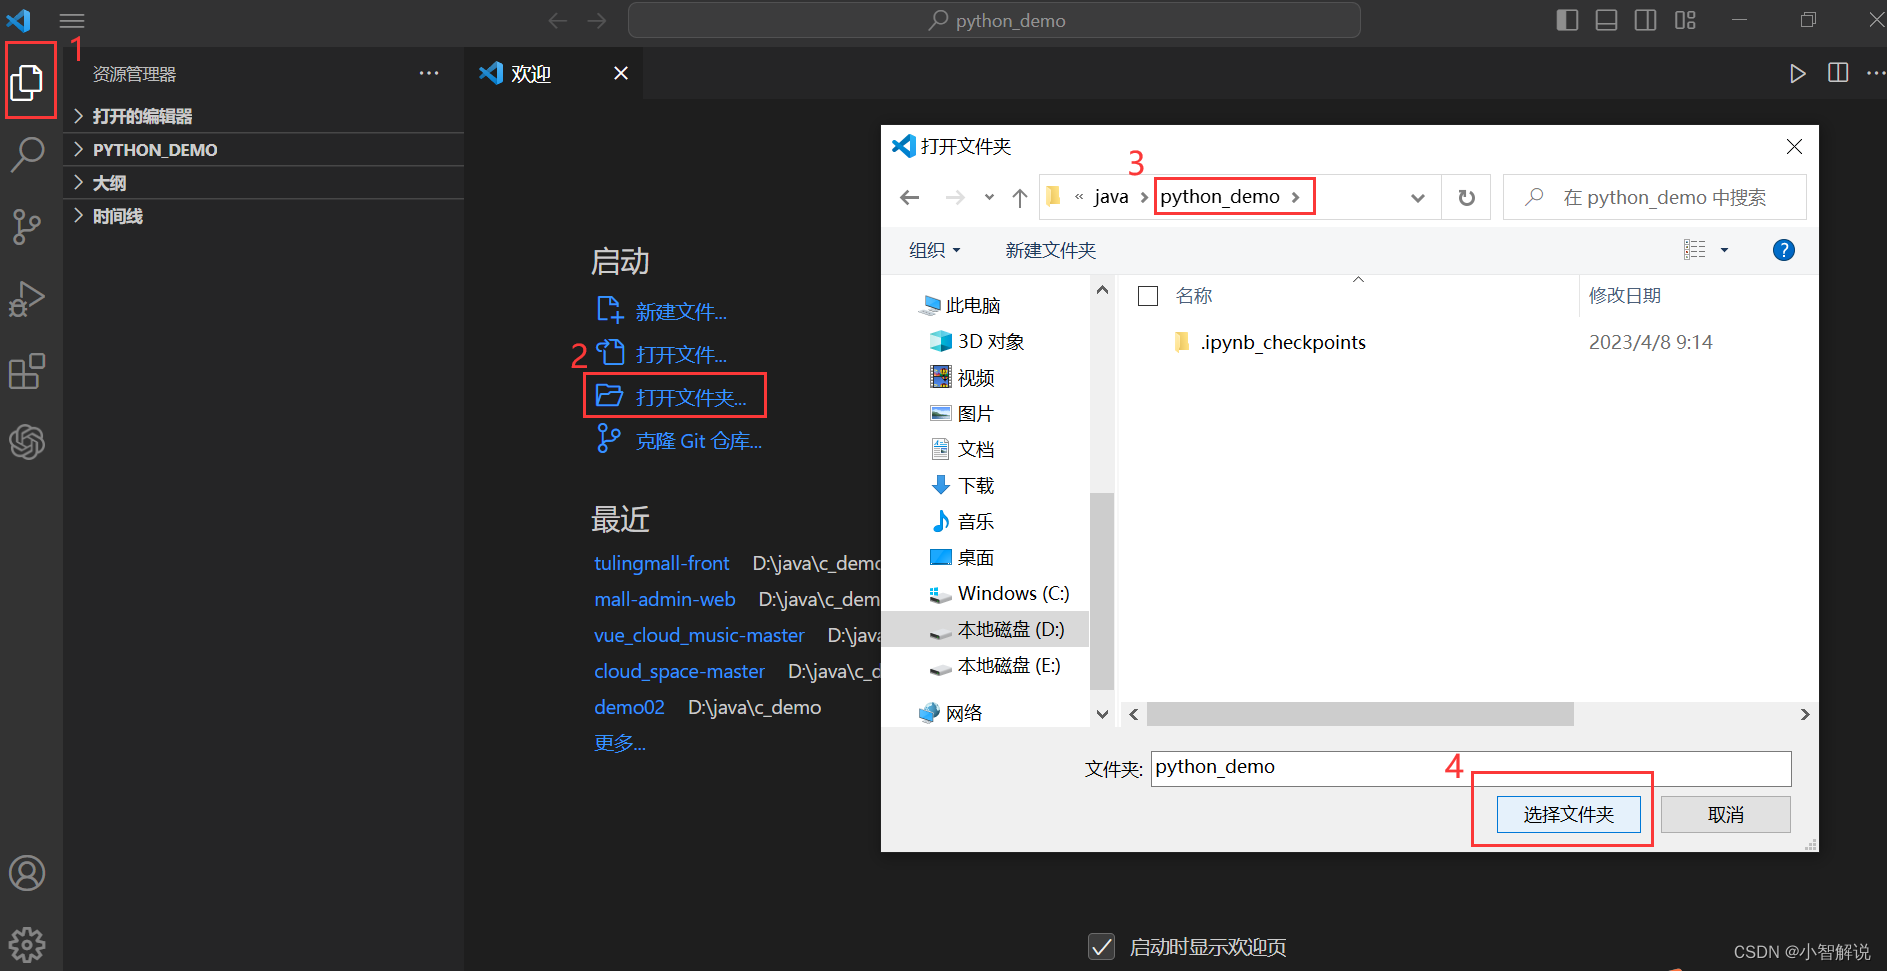The image size is (1887, 971).
Task: Open customize layout icon in title bar
Action: (1685, 20)
